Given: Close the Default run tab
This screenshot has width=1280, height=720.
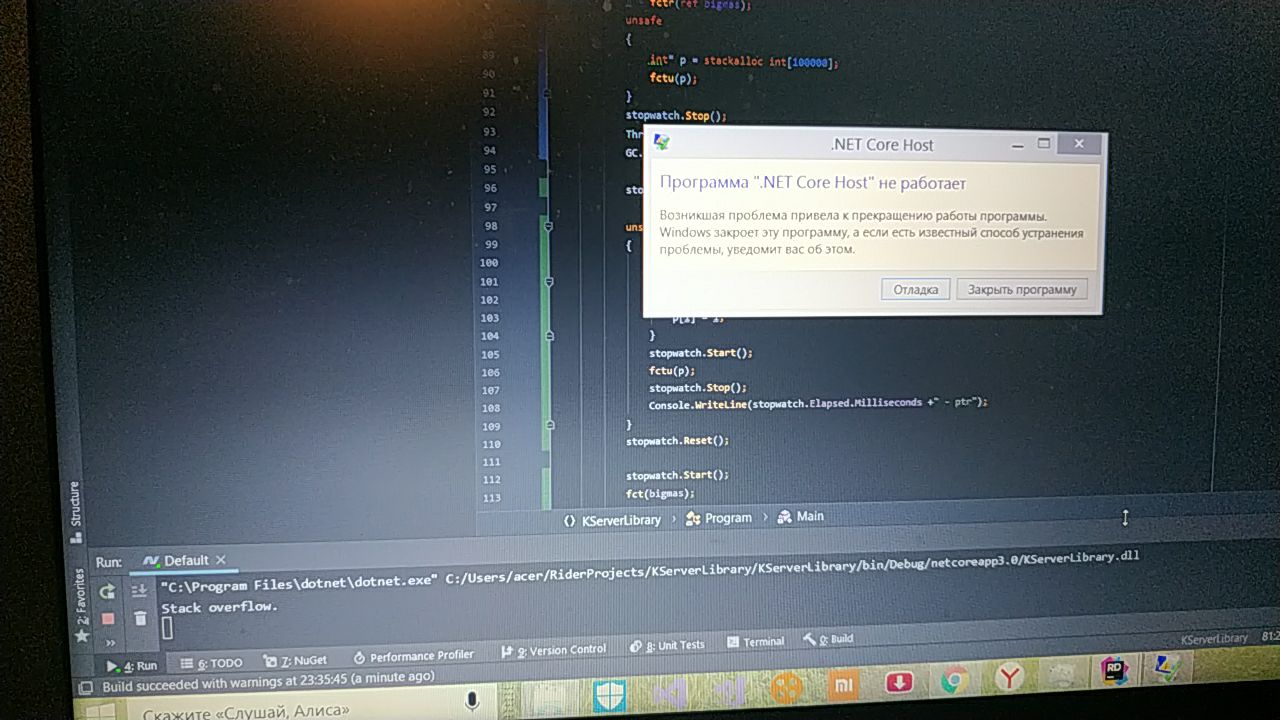Looking at the screenshot, I should 221,560.
